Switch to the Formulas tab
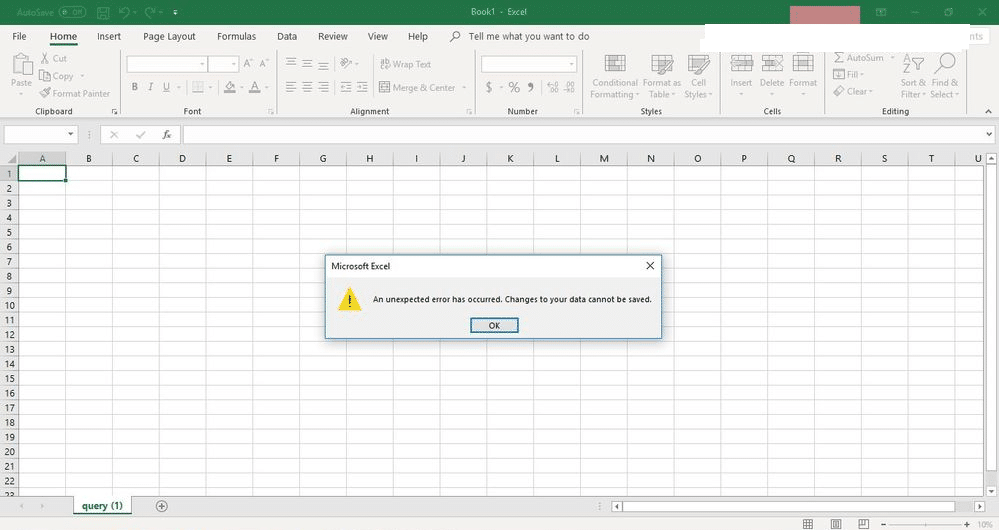This screenshot has width=1001, height=530. pyautogui.click(x=236, y=36)
